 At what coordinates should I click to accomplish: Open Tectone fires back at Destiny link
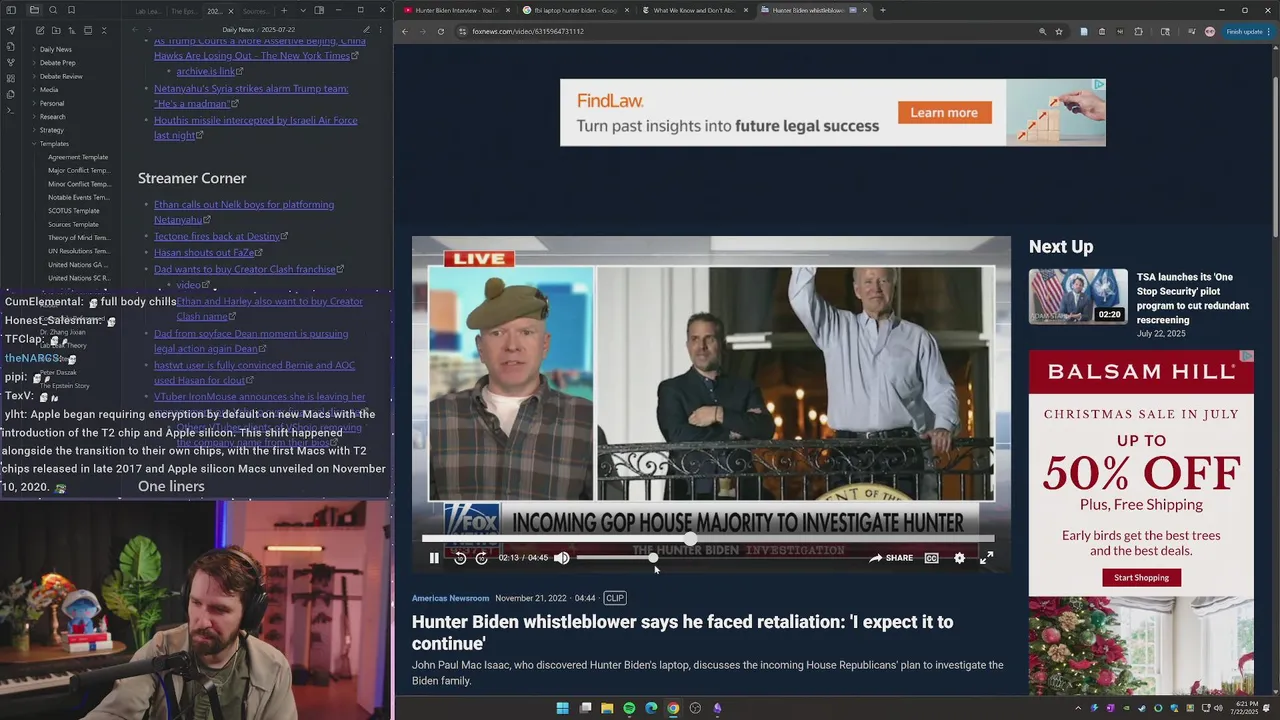click(217, 236)
